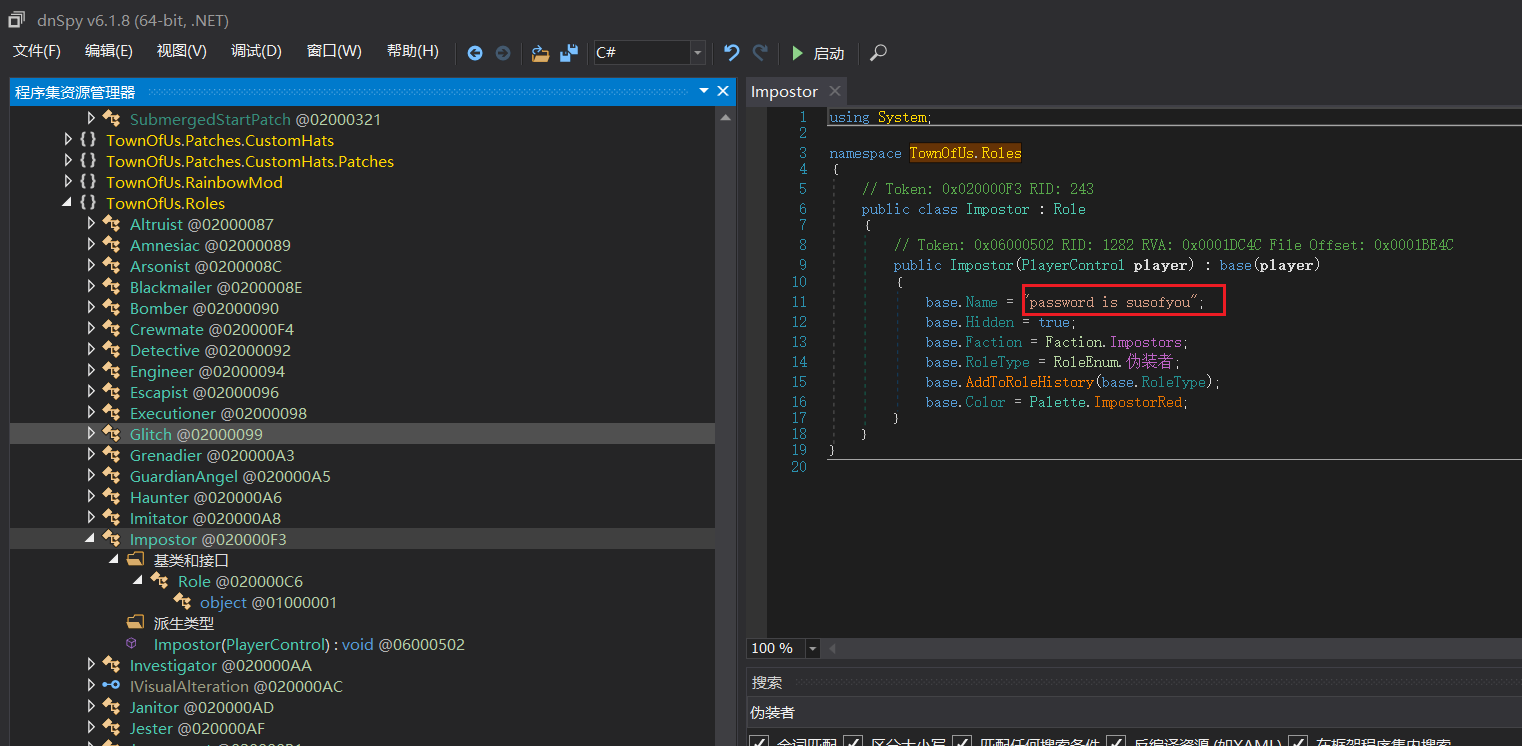Image resolution: width=1522 pixels, height=746 pixels.
Task: Click the assembly tree scrollbar up arrow
Action: coord(727,118)
